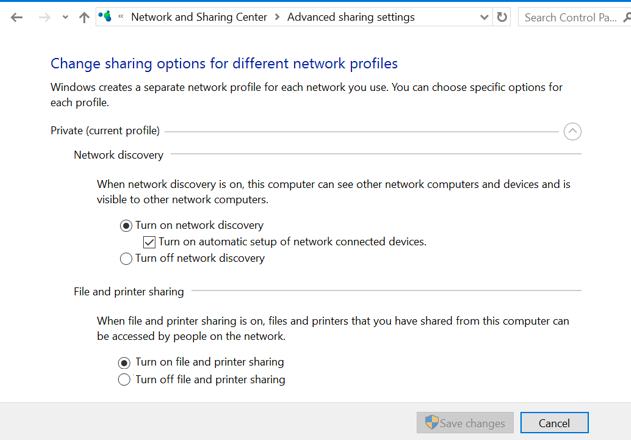Click the Cancel button
The image size is (631, 440).
click(554, 423)
